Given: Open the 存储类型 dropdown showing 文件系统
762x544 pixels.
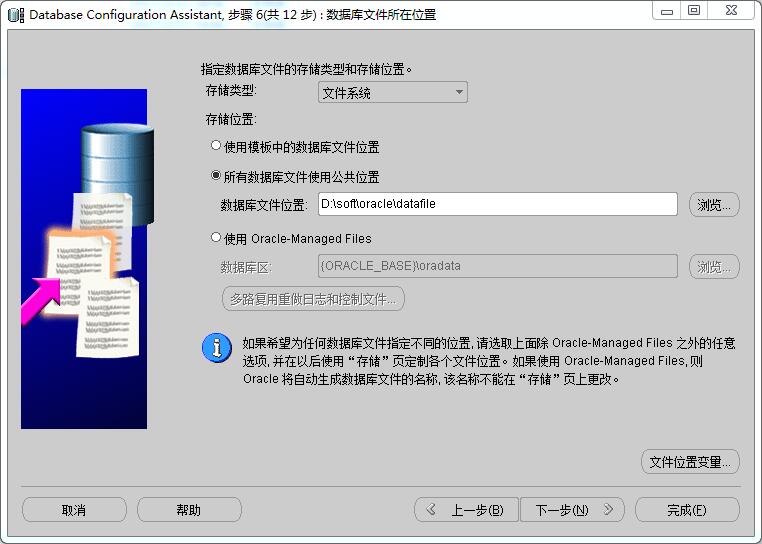Looking at the screenshot, I should [x=393, y=92].
